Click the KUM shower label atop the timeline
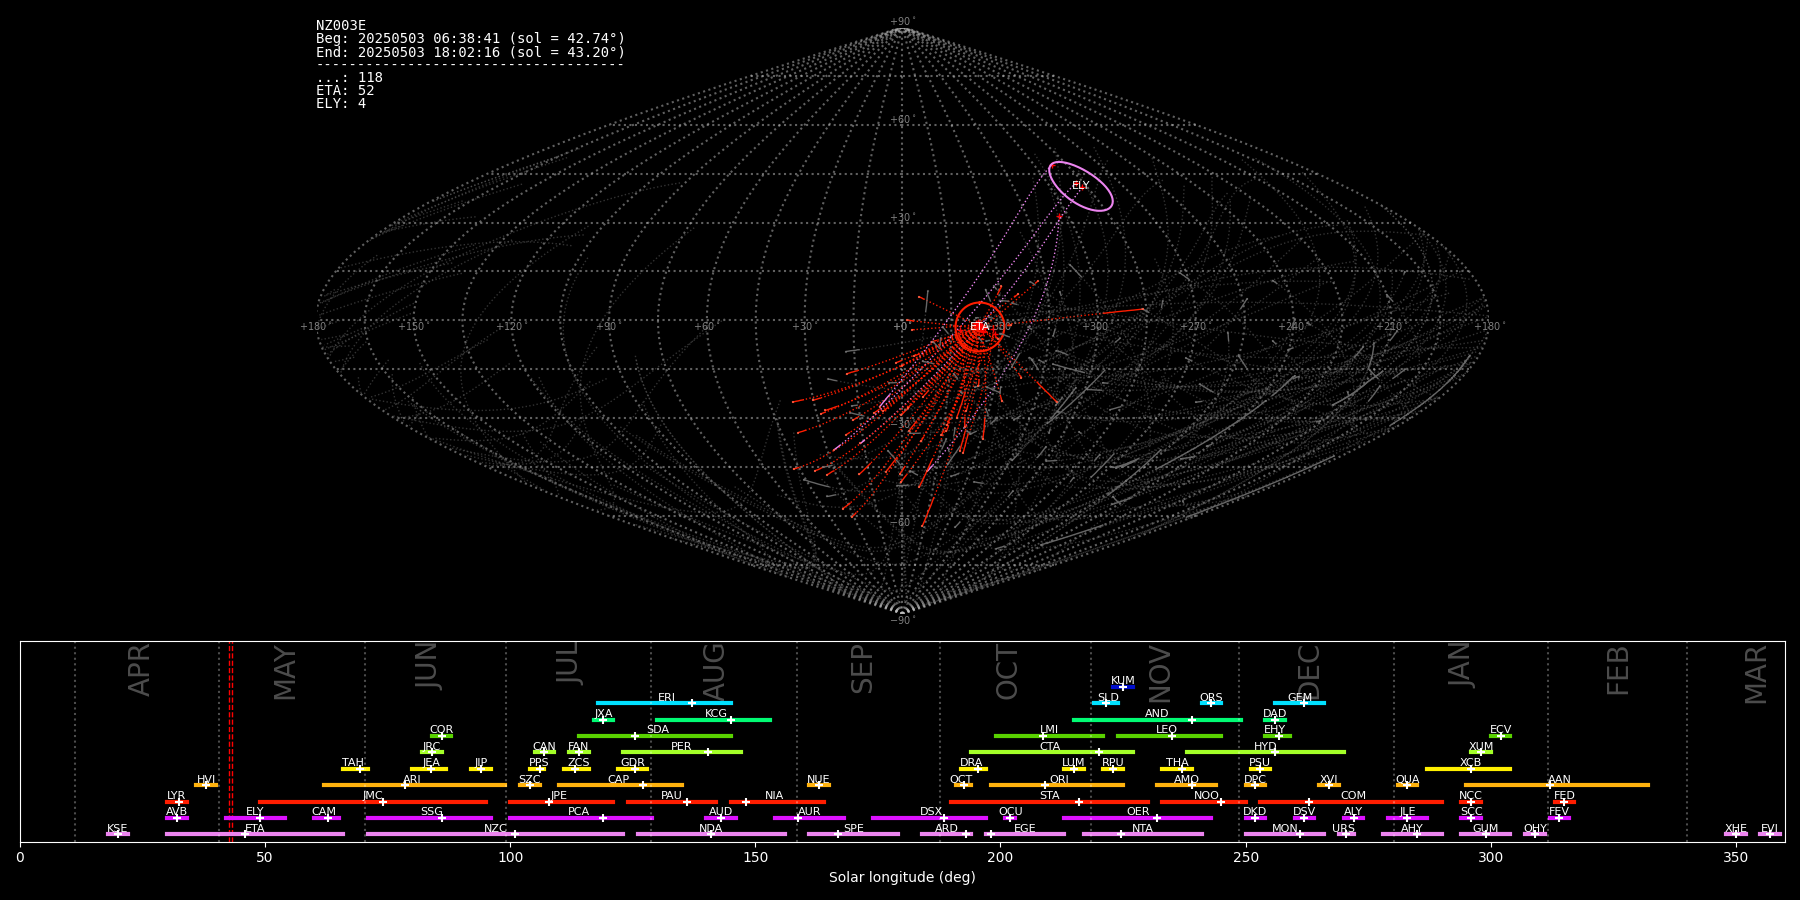Image resolution: width=1800 pixels, height=900 pixels. (x=1123, y=681)
